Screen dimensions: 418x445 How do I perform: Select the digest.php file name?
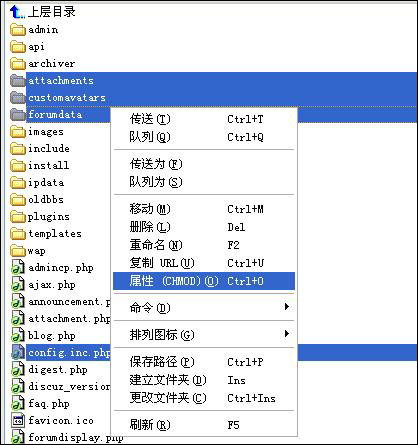(58, 370)
